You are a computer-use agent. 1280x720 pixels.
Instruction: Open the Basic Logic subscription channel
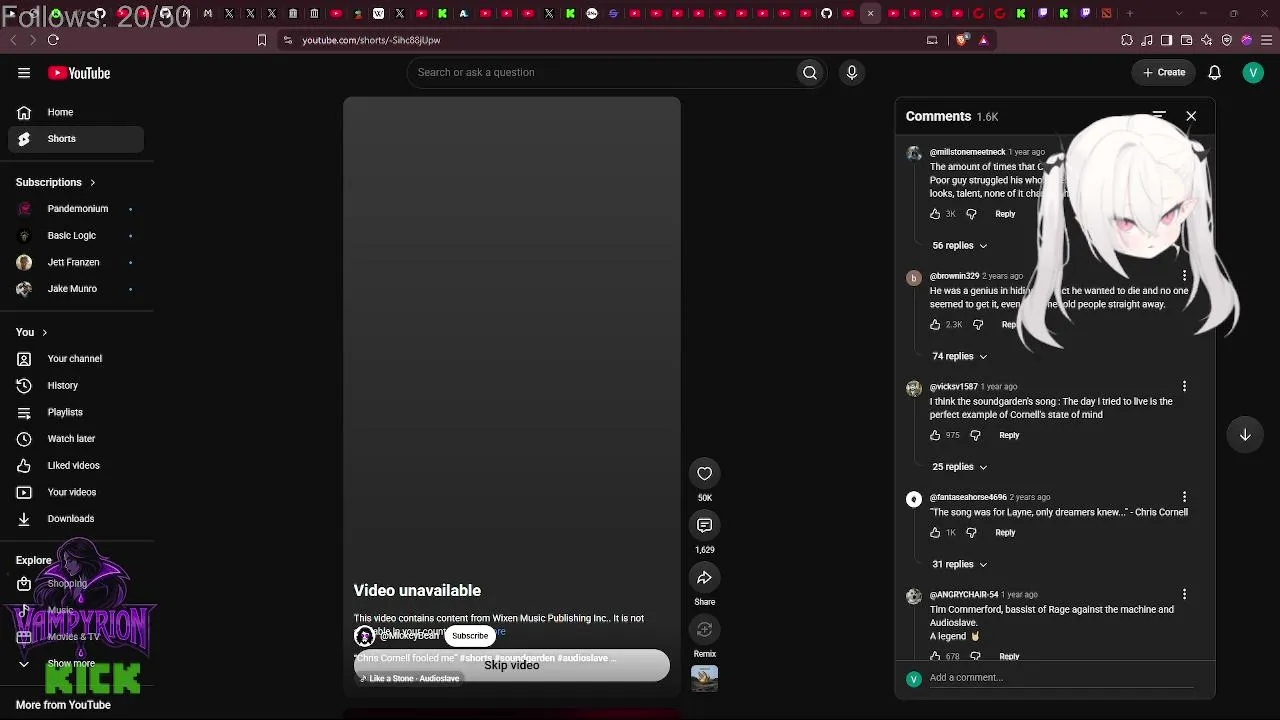pyautogui.click(x=76, y=236)
